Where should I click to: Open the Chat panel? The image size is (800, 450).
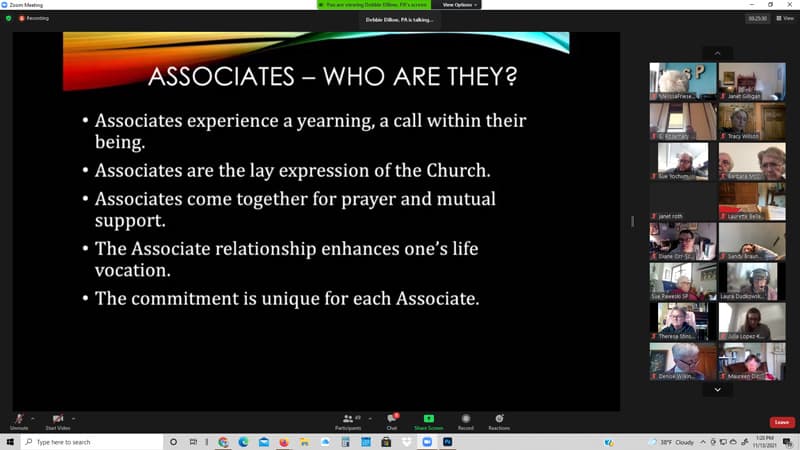393,419
